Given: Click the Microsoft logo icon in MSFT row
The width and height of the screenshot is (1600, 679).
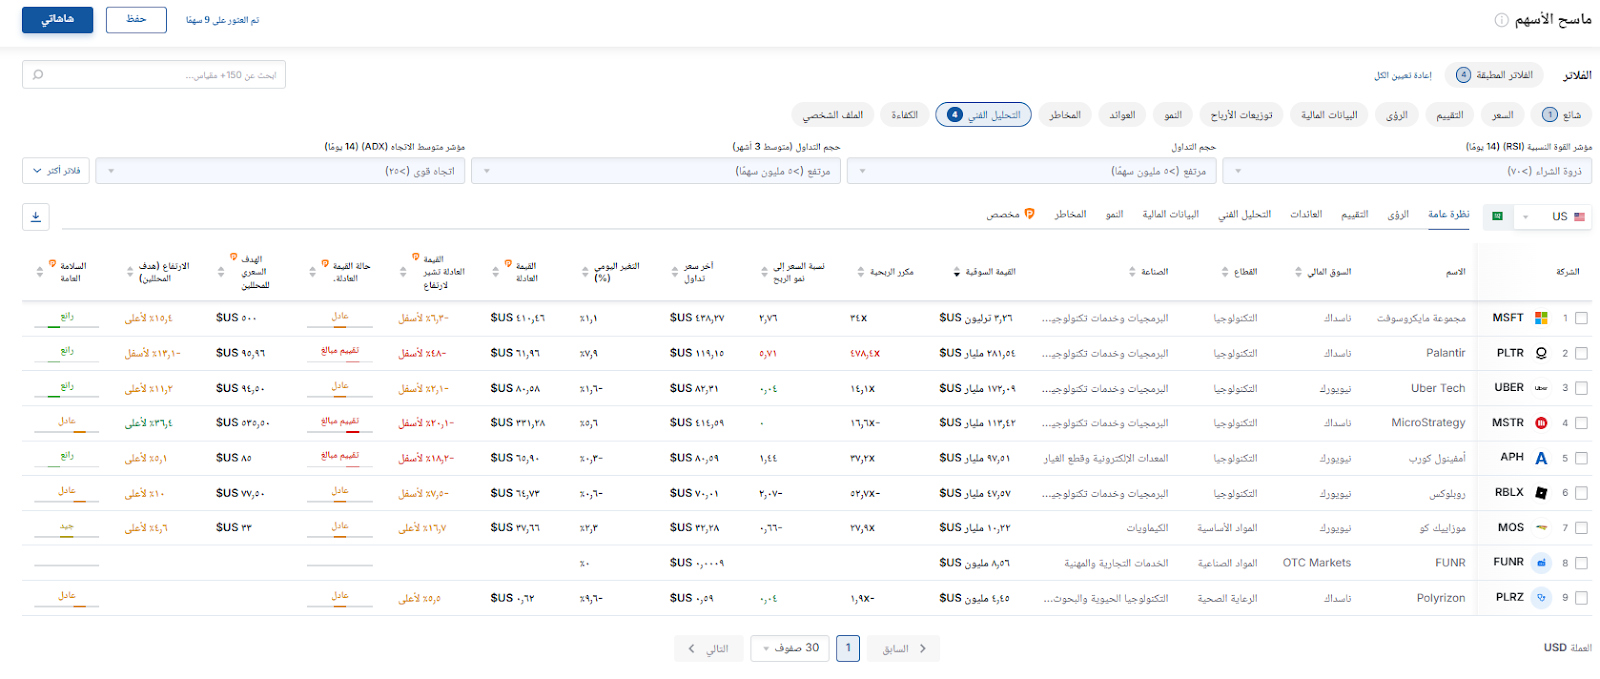Looking at the screenshot, I should 1541,318.
